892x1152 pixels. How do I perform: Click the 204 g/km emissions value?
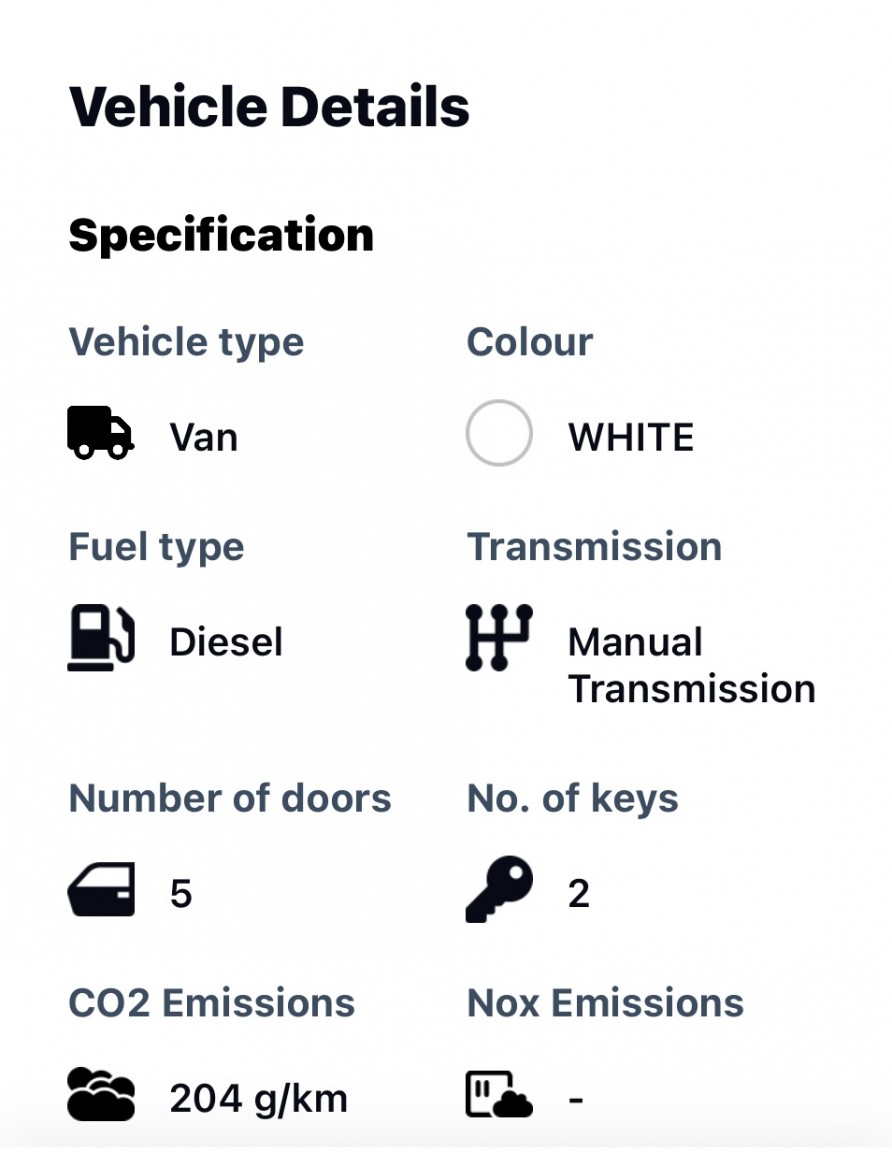pyautogui.click(x=258, y=1099)
